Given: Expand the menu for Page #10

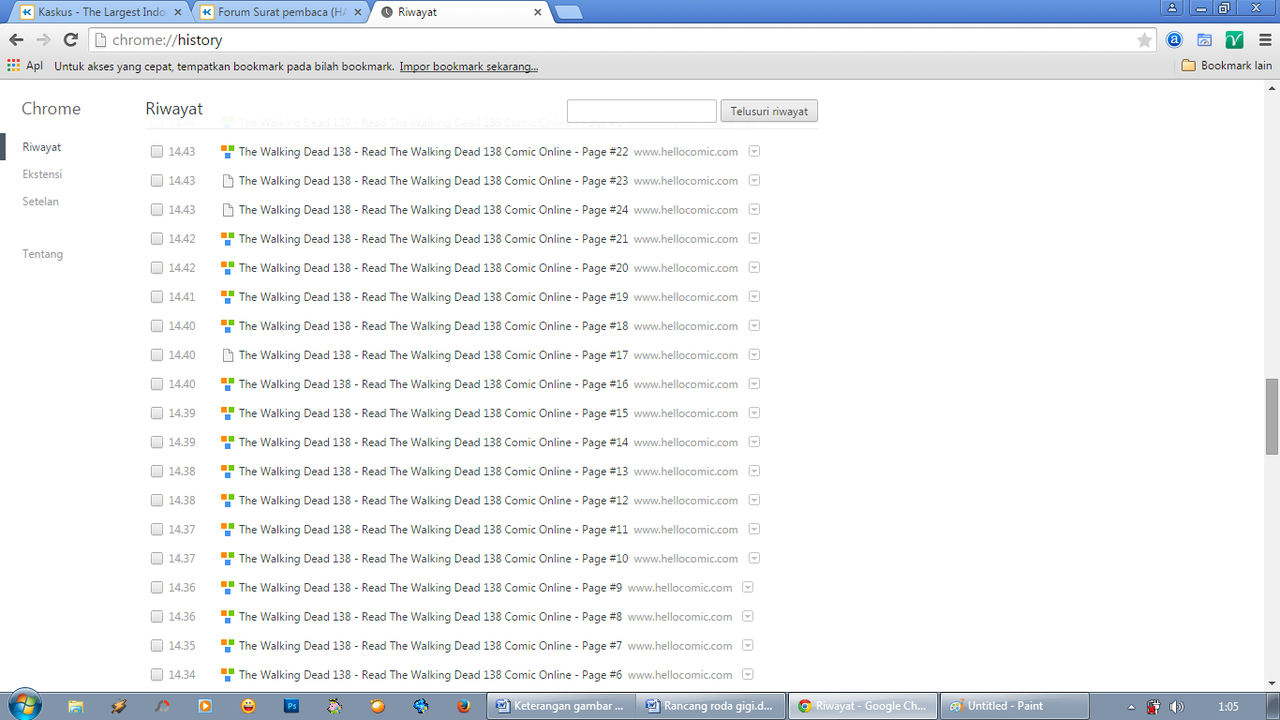Looking at the screenshot, I should point(754,558).
